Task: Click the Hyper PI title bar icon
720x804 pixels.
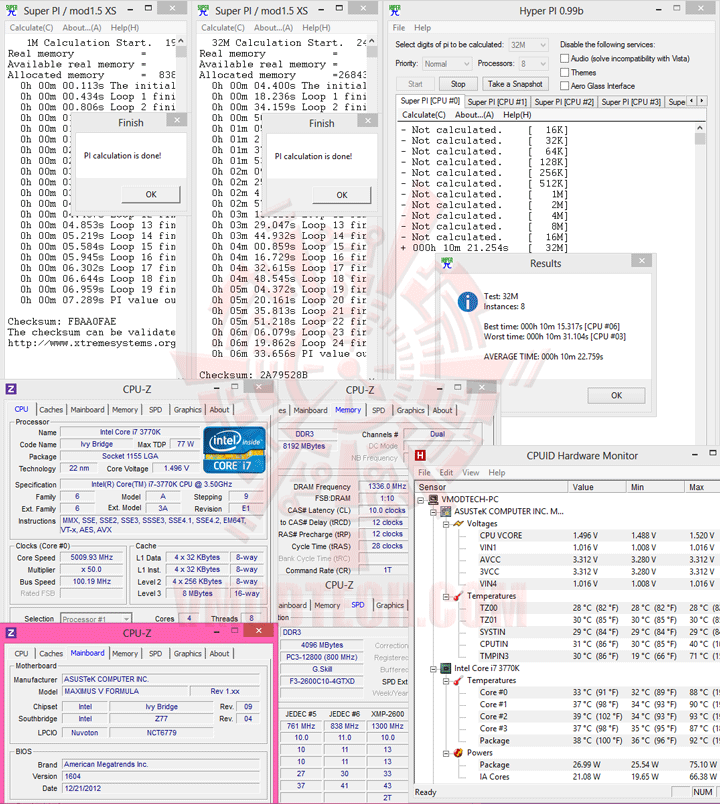Action: pos(395,10)
